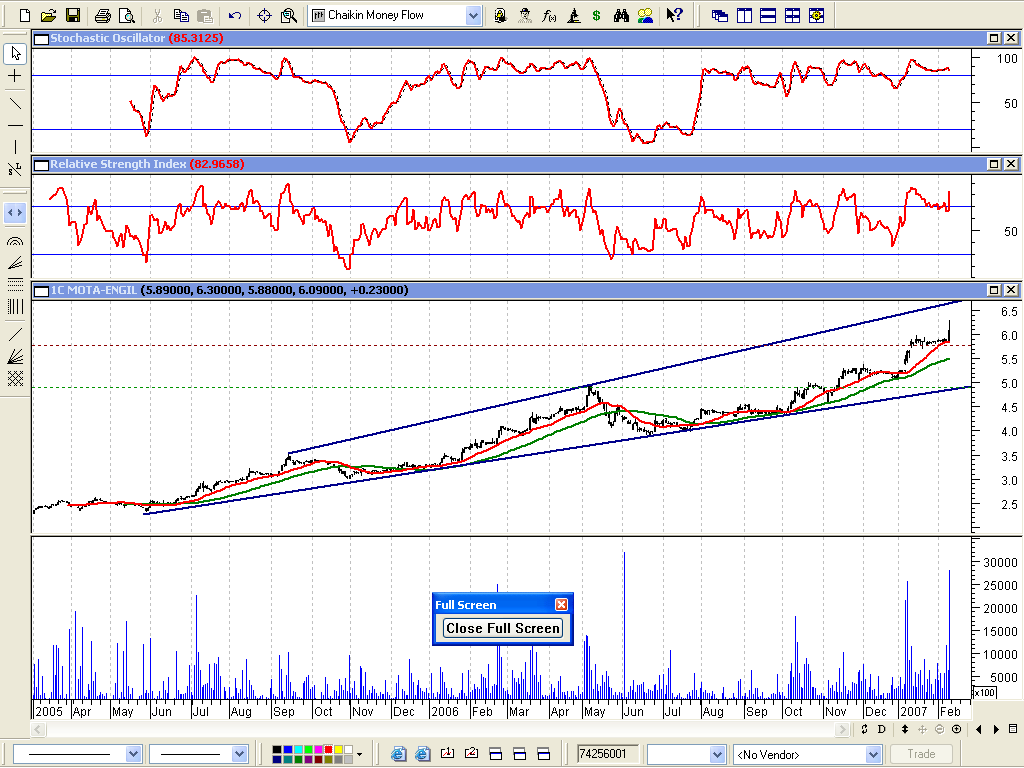
Task: Select the horizontal line drawing tool
Action: coord(15,125)
